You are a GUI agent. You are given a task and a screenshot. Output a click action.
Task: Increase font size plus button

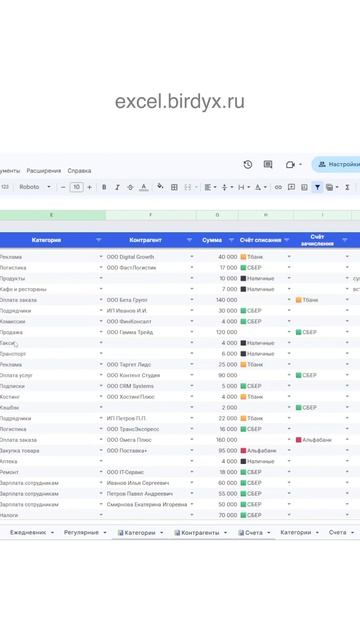(x=89, y=187)
